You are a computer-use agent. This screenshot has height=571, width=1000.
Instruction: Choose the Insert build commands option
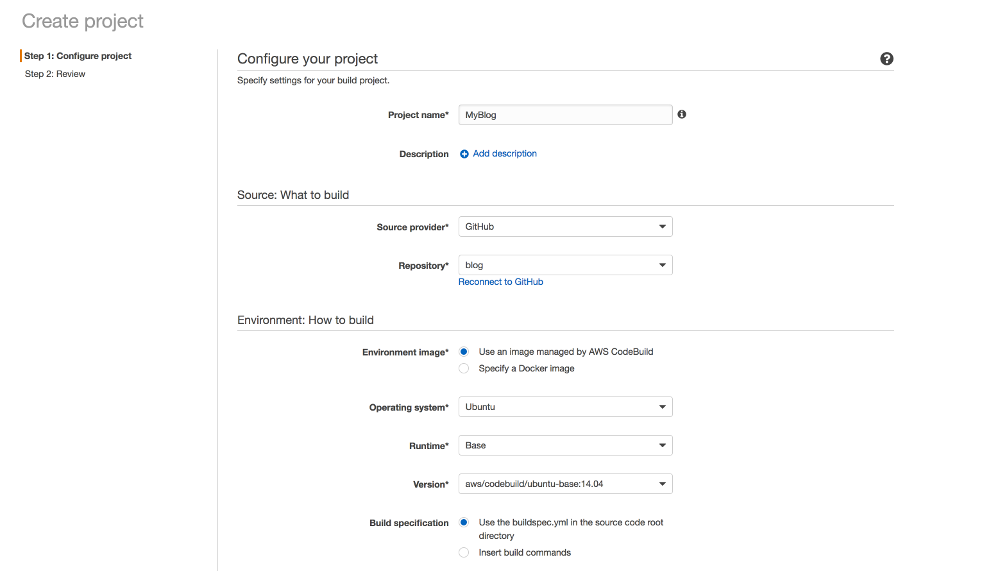[x=464, y=552]
